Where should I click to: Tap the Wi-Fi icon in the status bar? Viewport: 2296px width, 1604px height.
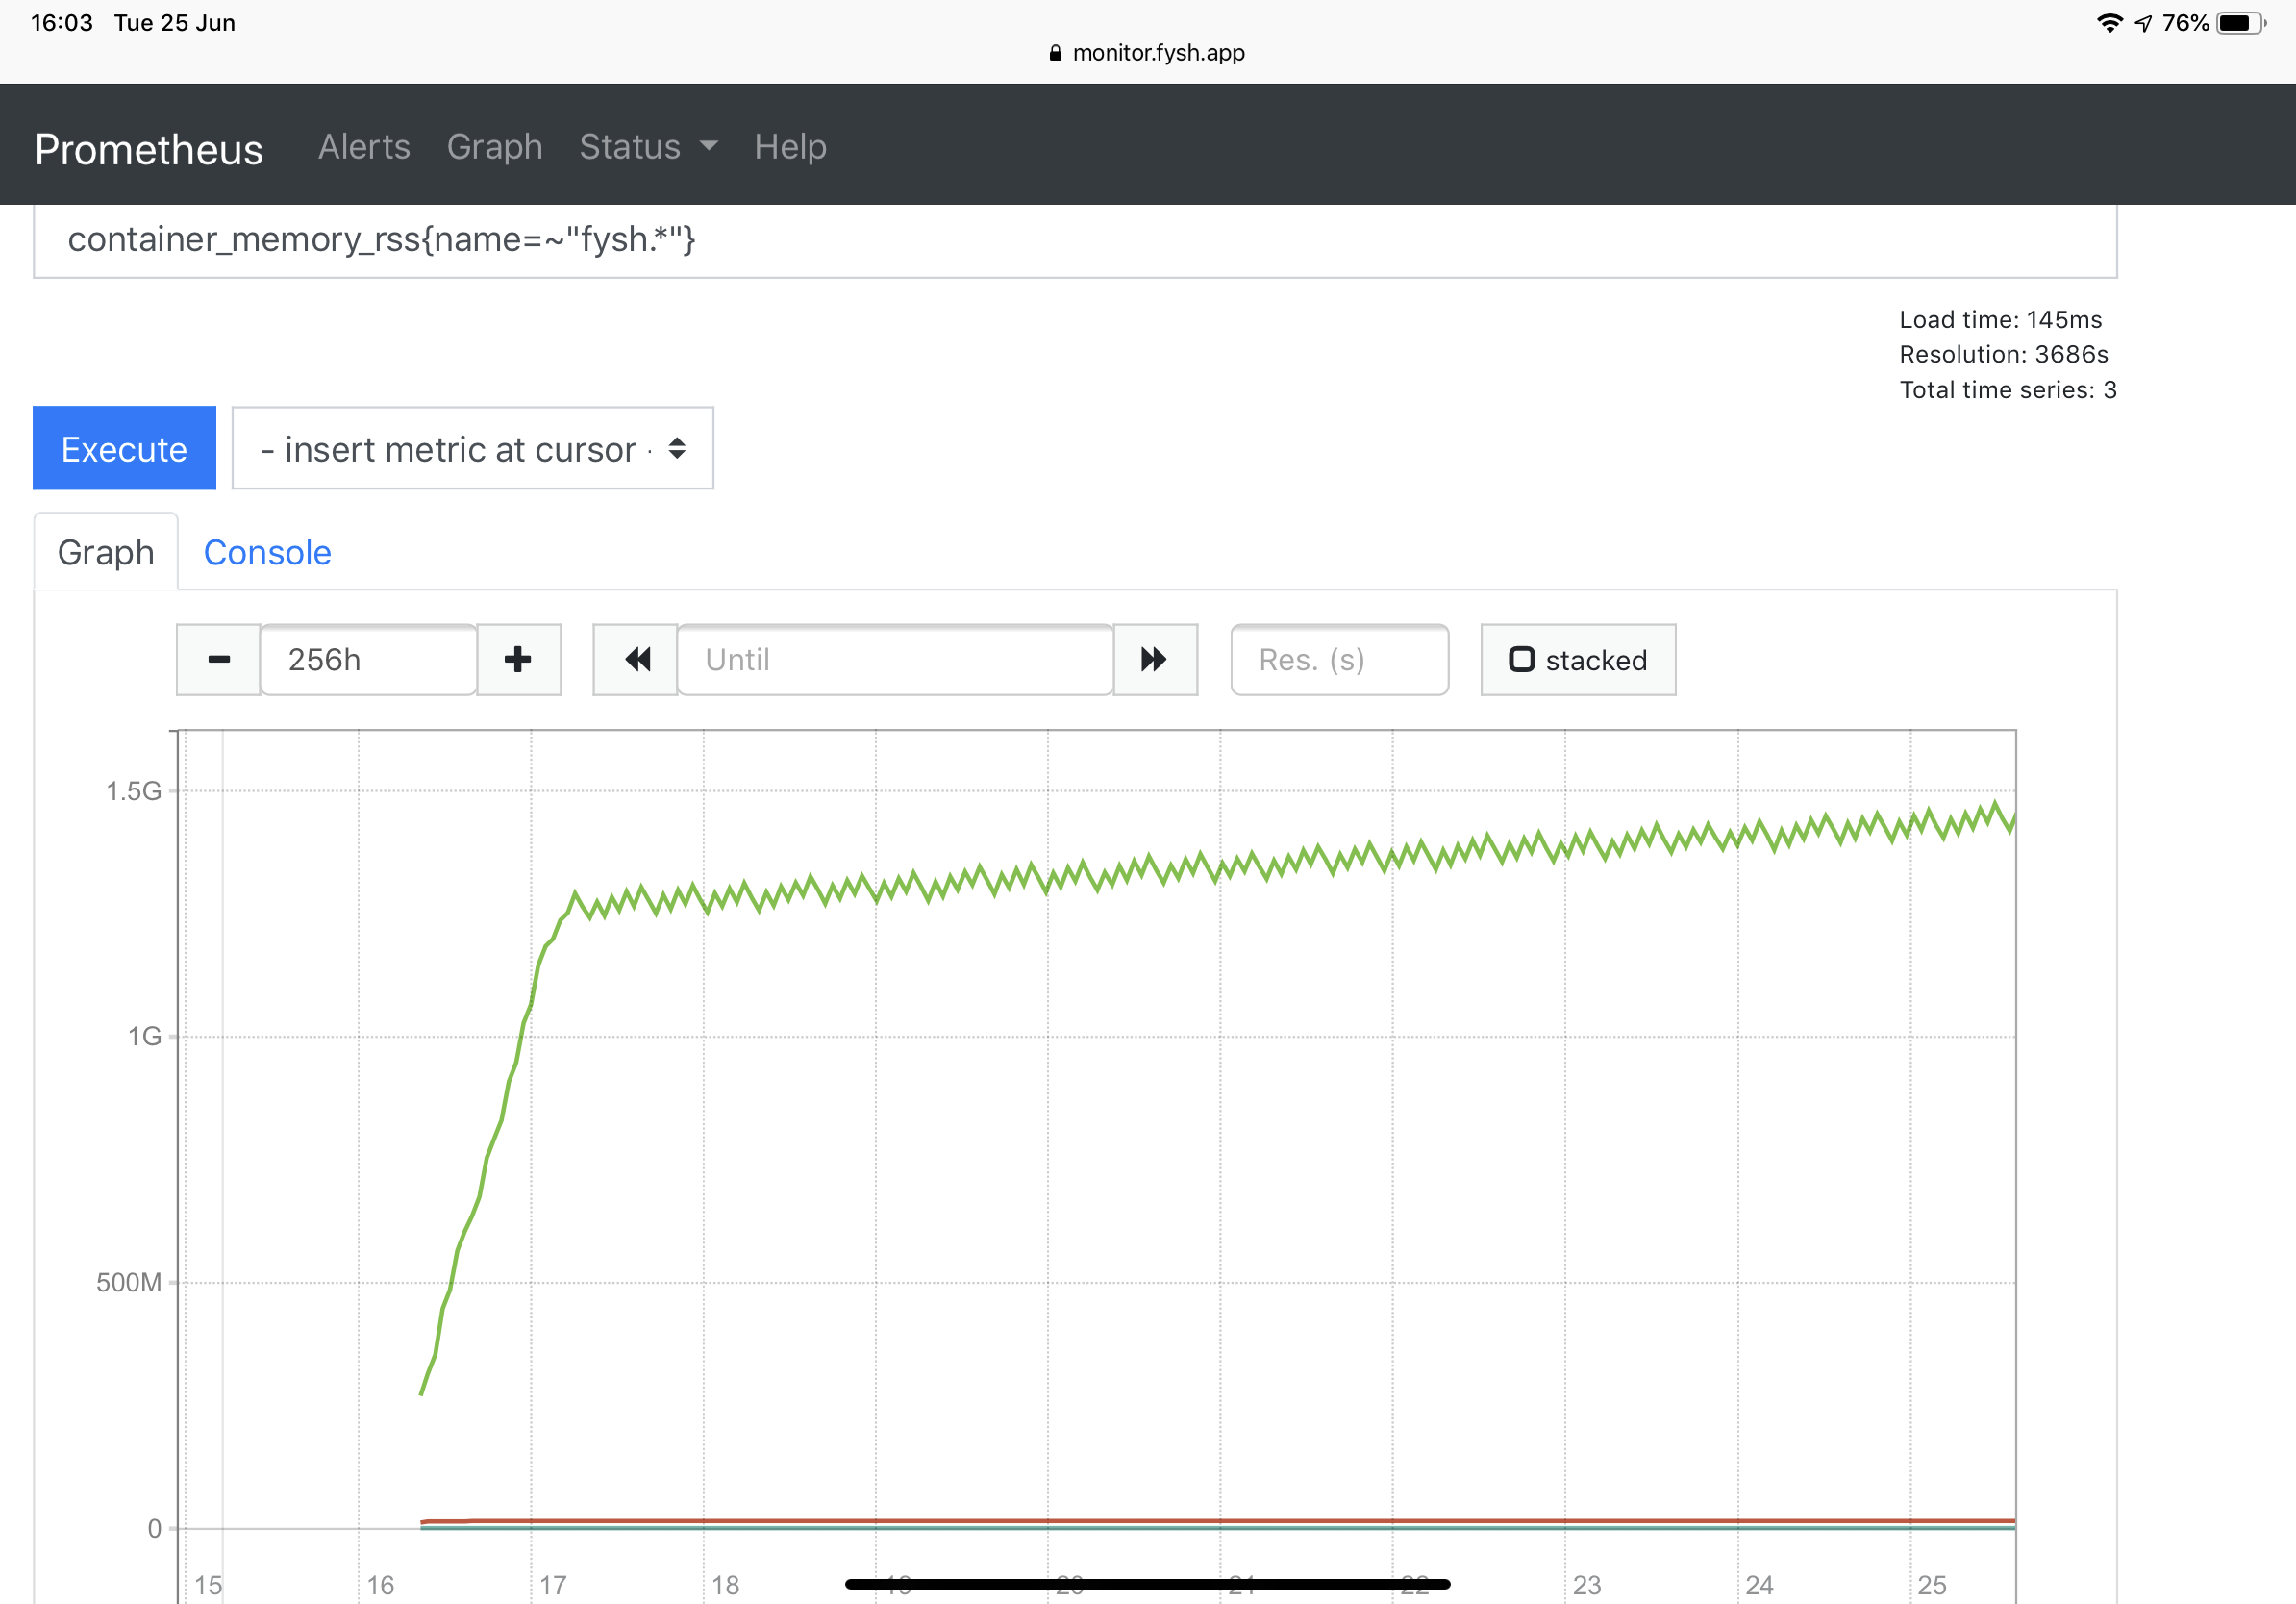(2110, 22)
